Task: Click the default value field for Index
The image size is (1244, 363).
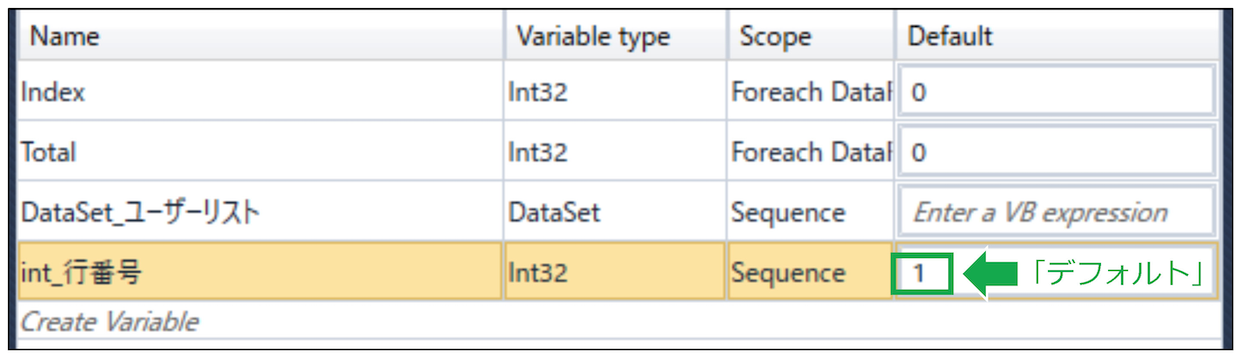Action: click(1057, 92)
